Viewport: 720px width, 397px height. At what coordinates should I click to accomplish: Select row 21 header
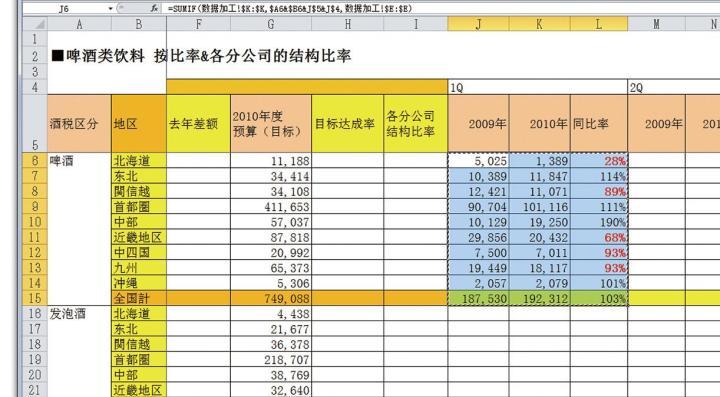tap(35, 390)
